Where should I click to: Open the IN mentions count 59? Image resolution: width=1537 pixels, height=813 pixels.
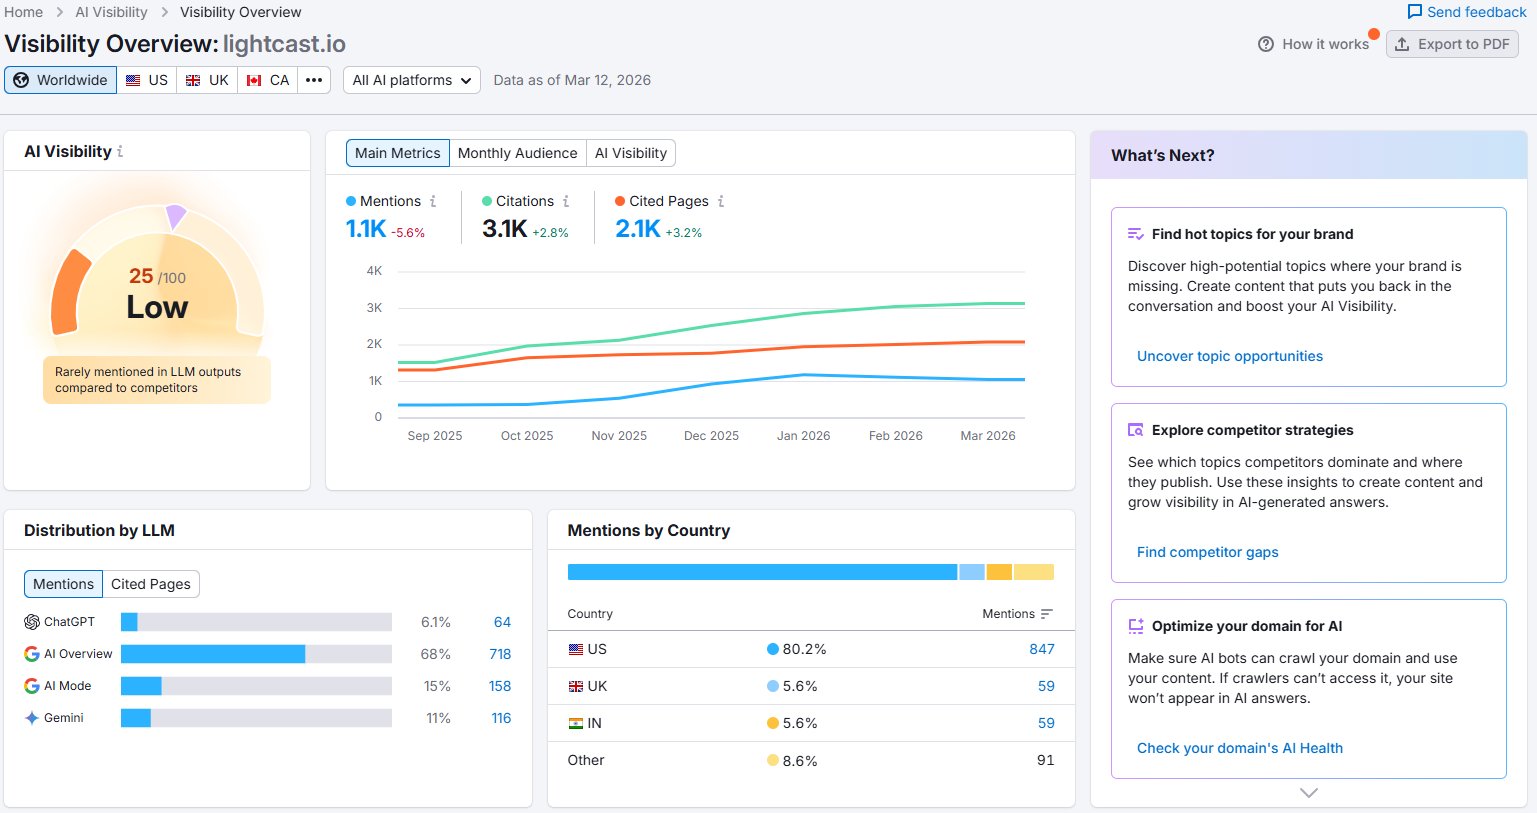1046,723
